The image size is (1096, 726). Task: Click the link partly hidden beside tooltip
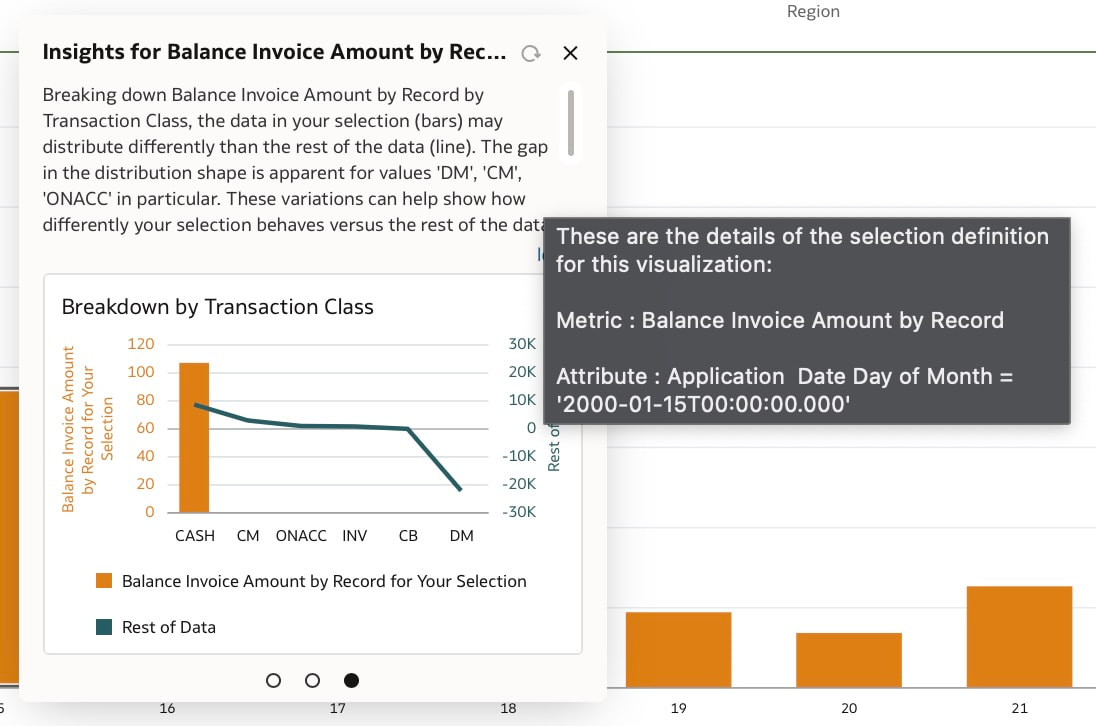pyautogui.click(x=540, y=254)
